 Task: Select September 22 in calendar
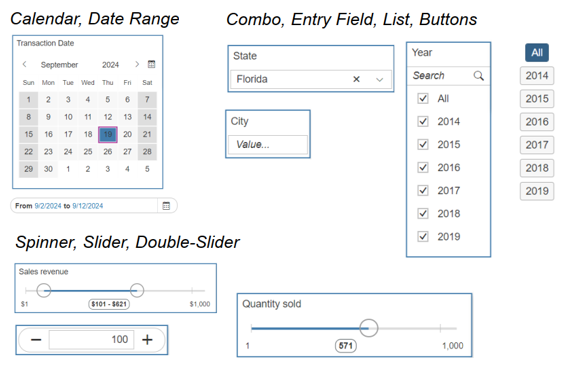pos(28,151)
